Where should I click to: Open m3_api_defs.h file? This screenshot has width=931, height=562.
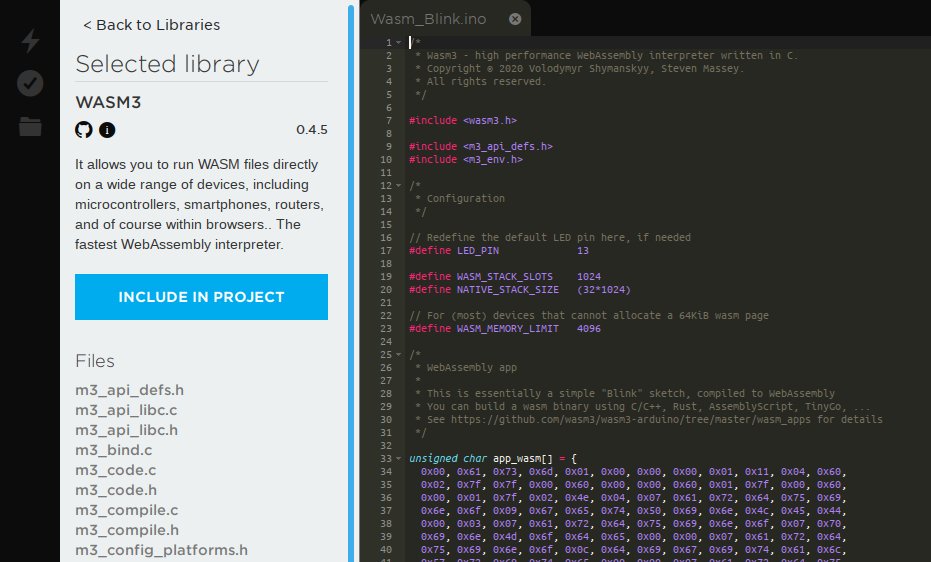(129, 390)
